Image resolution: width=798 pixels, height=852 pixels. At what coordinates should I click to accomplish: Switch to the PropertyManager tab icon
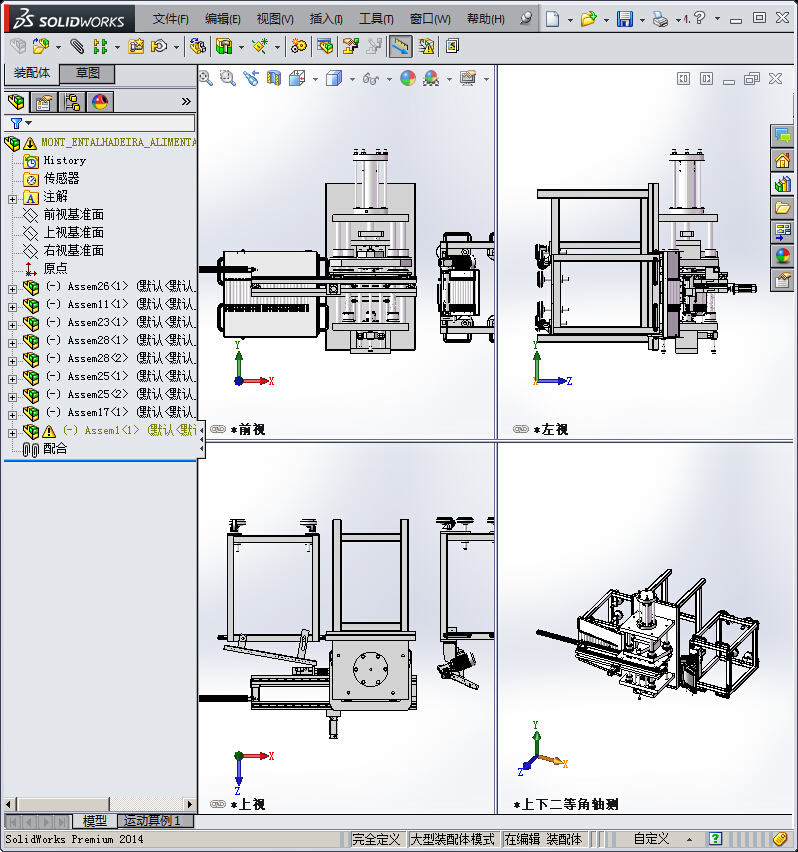pyautogui.click(x=43, y=102)
